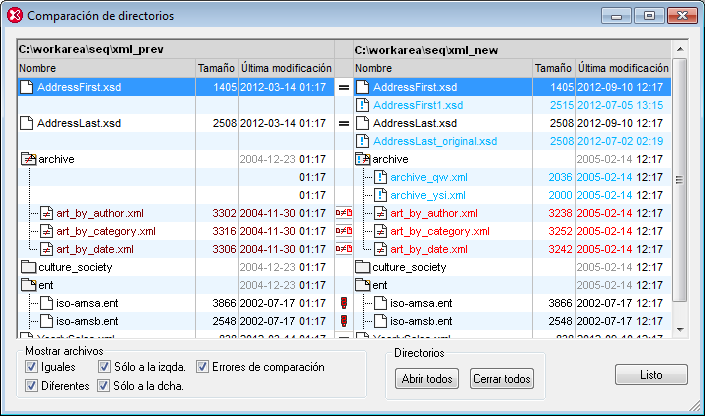Click the archive_qw.xml file icon in right pane
Image resolution: width=705 pixels, height=416 pixels.
(380, 177)
